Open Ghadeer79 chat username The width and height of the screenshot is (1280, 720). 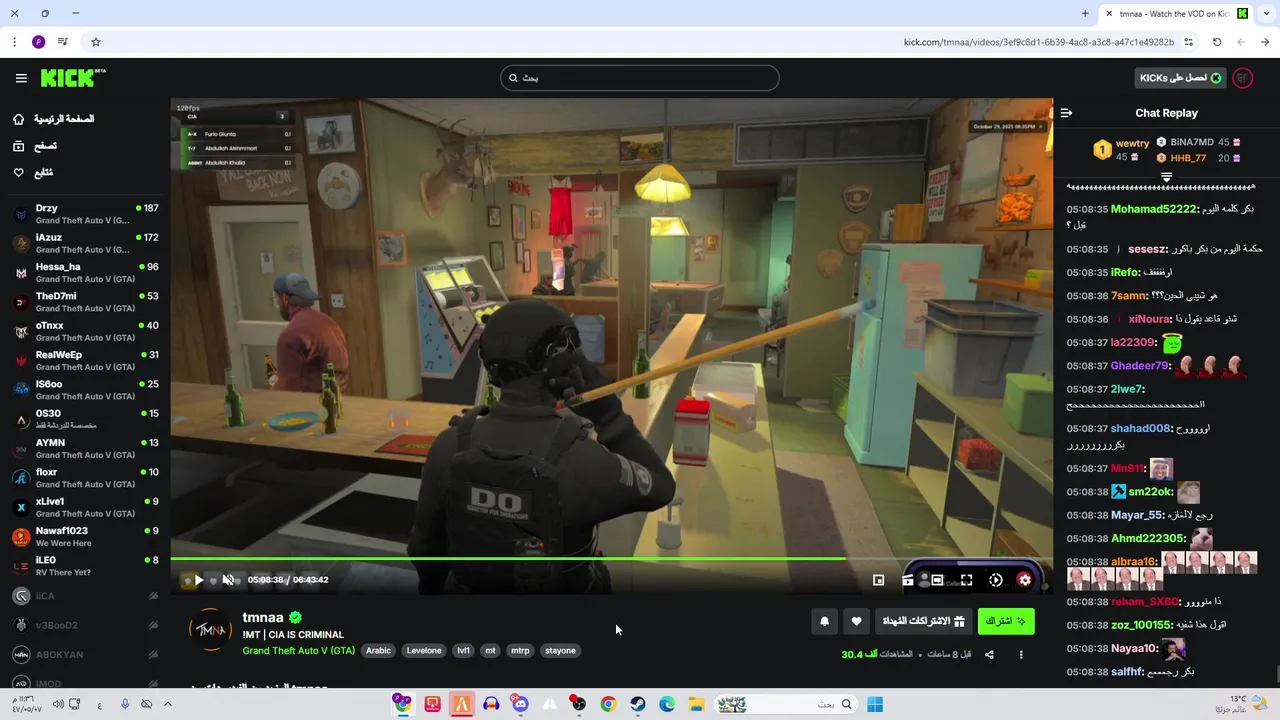point(1140,366)
